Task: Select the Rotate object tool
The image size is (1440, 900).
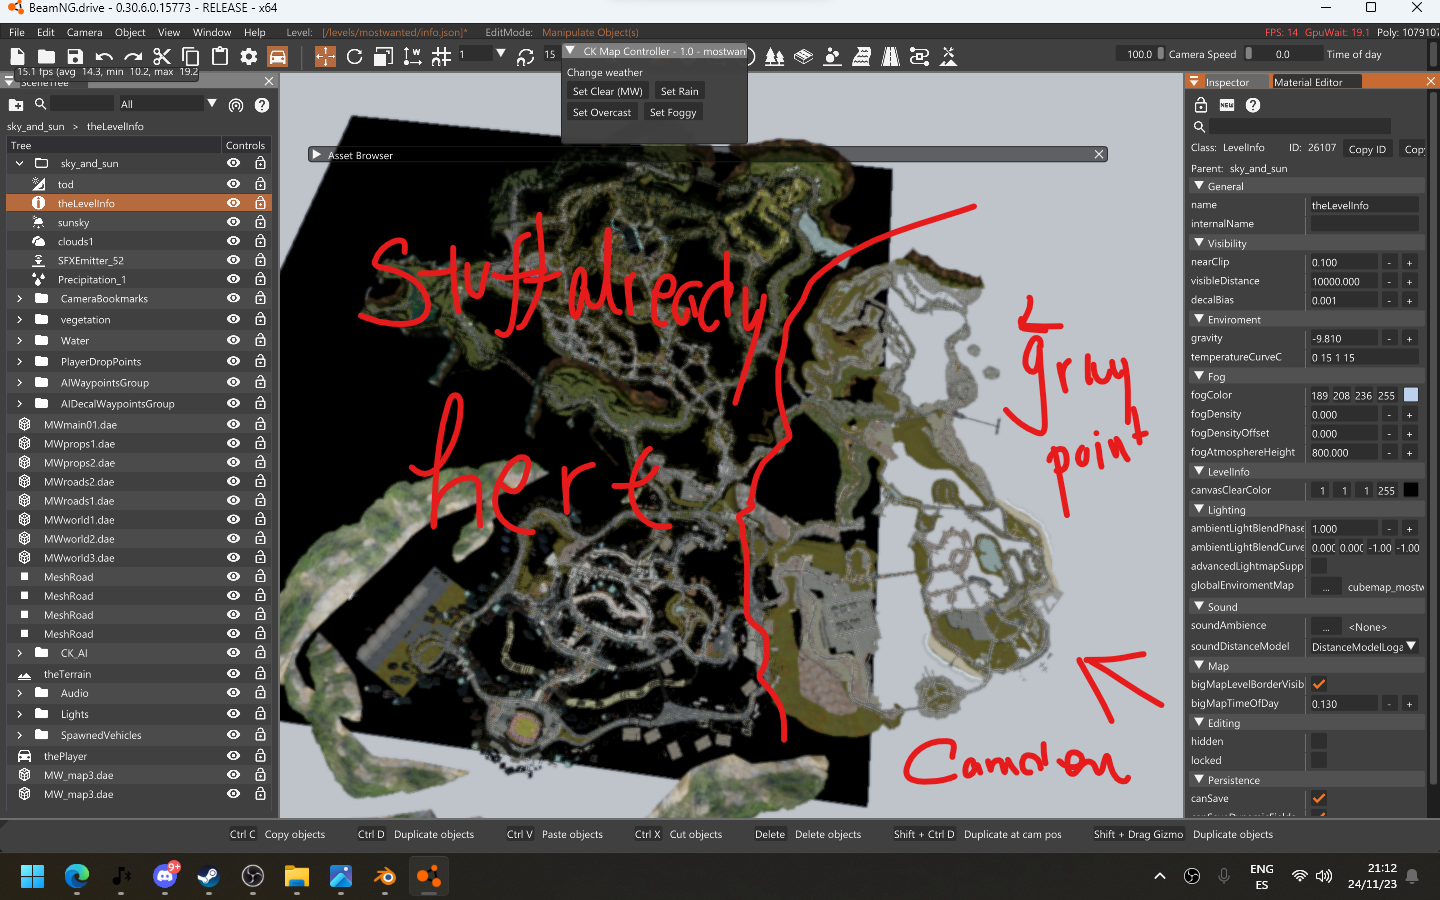Action: point(354,57)
